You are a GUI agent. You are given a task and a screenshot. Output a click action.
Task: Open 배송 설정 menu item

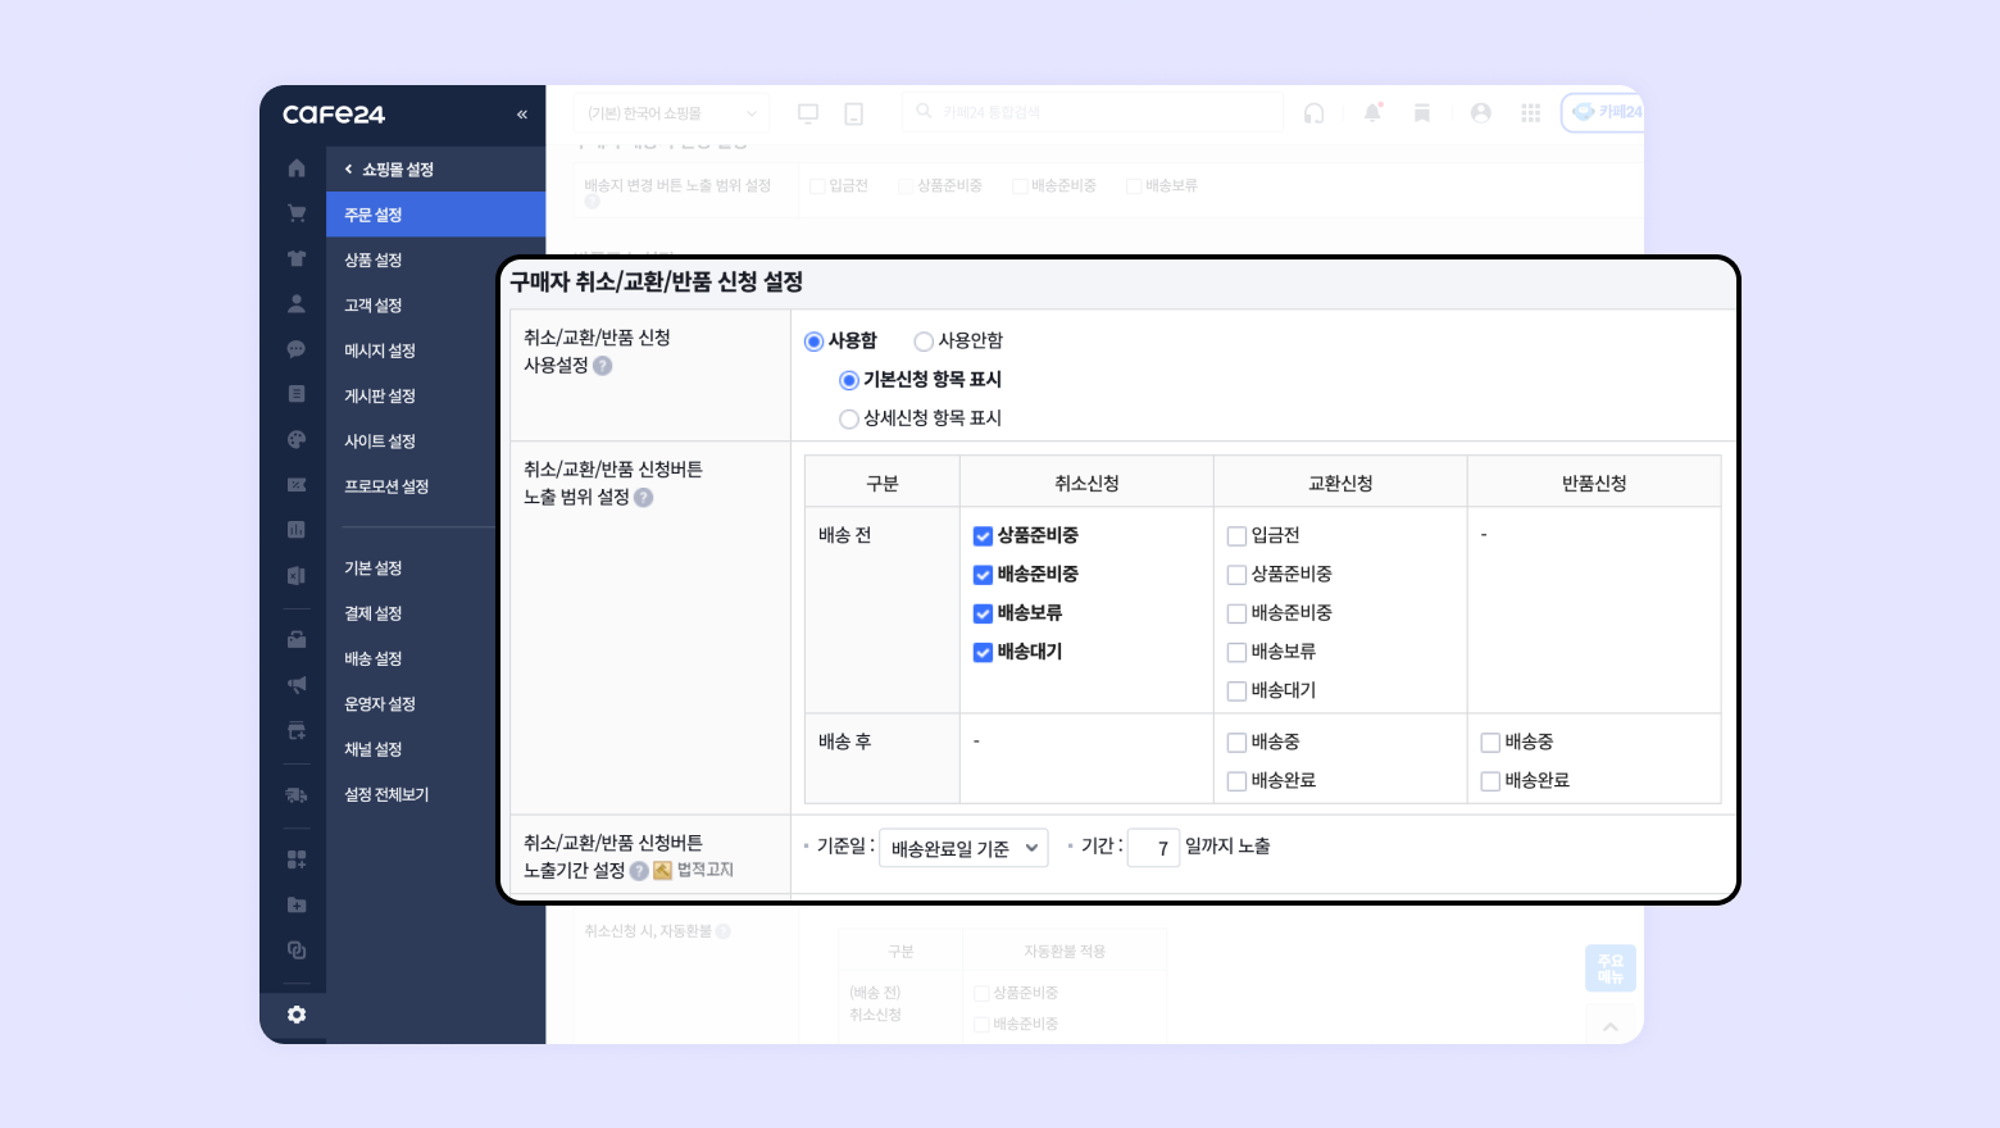coord(373,658)
